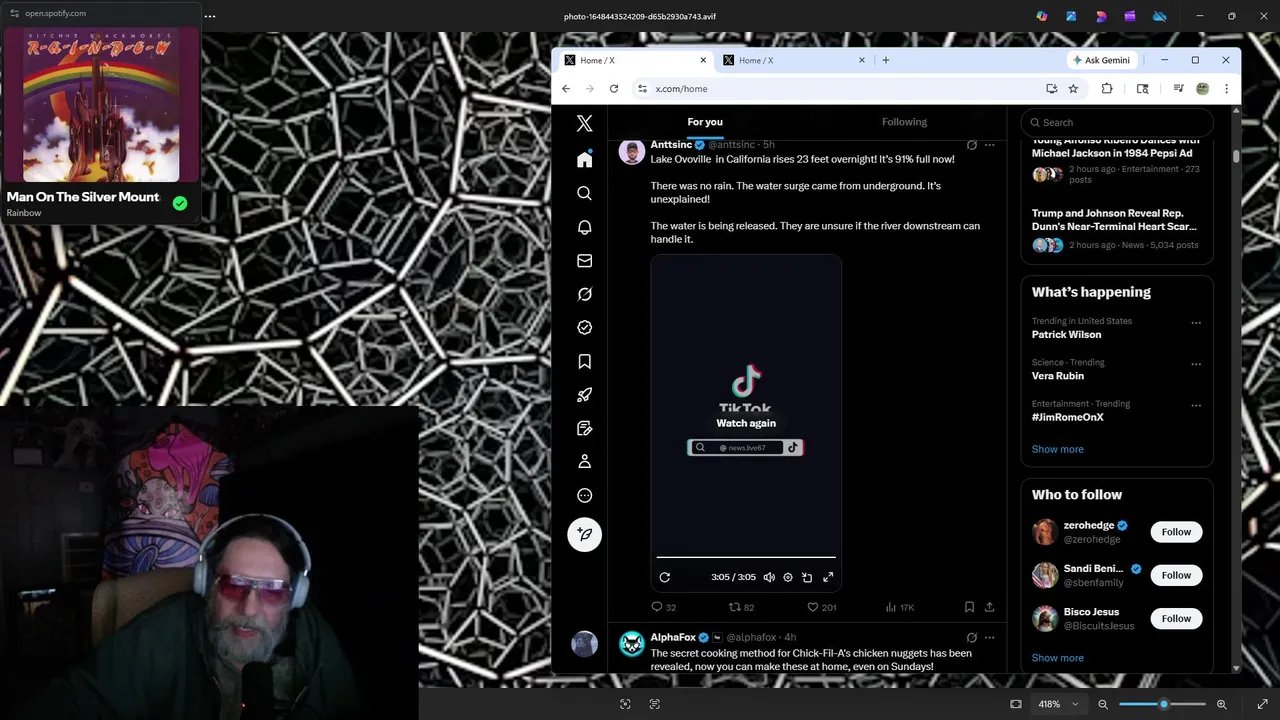Follow Bisco Jesus

1176,619
